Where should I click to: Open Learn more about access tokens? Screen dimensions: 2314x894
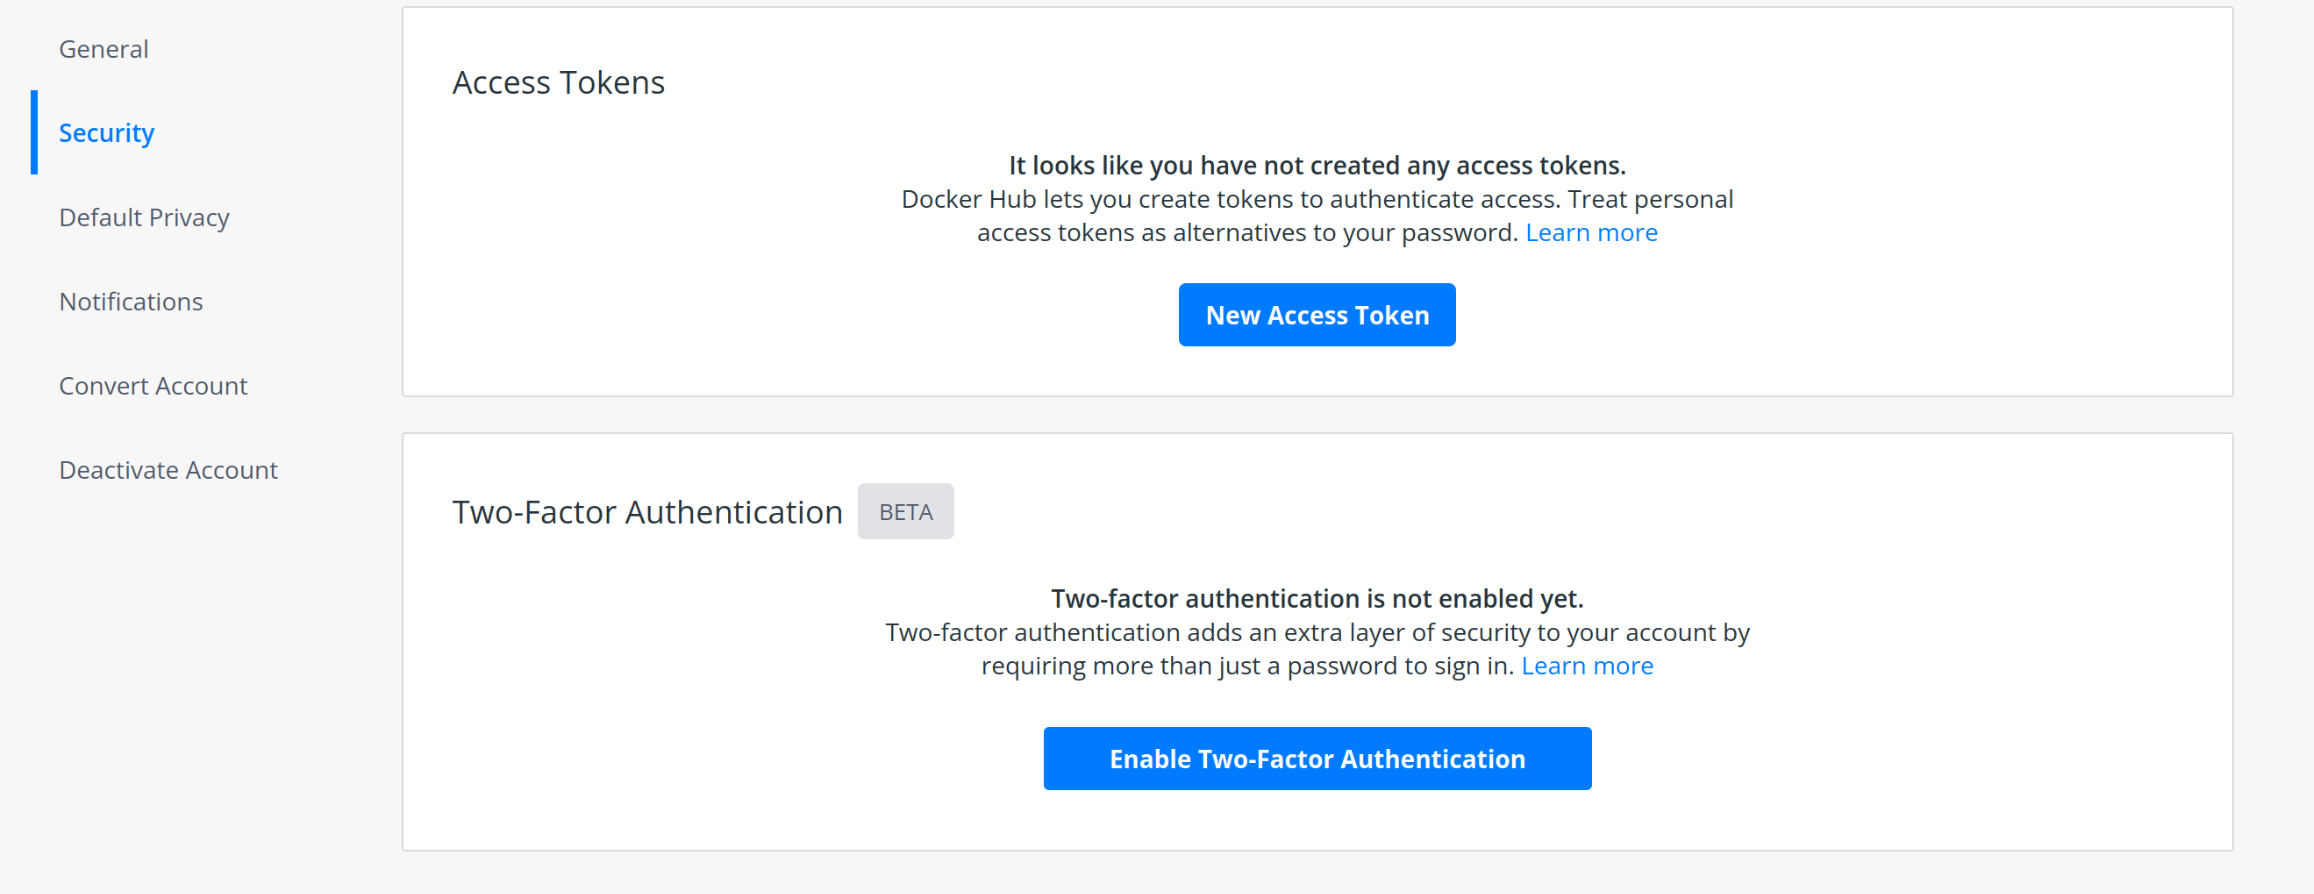[x=1591, y=231]
